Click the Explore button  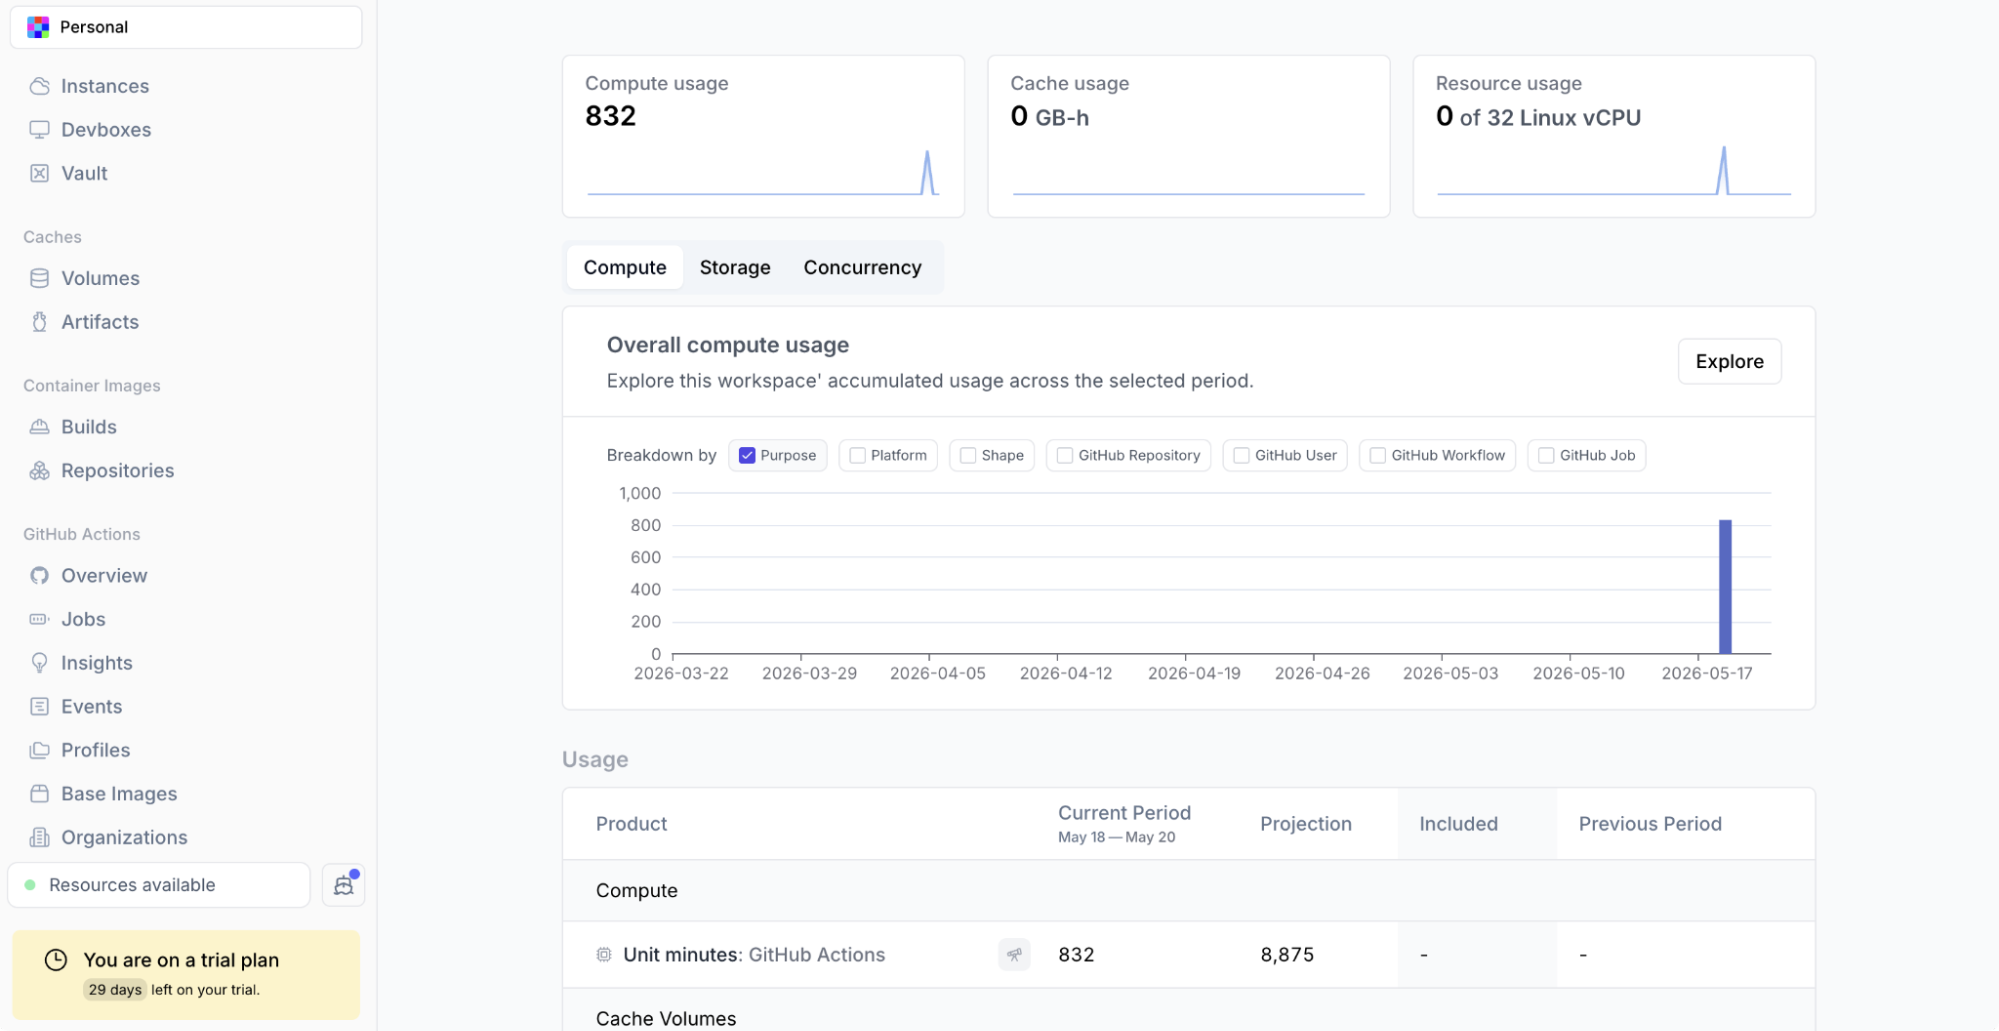1729,361
